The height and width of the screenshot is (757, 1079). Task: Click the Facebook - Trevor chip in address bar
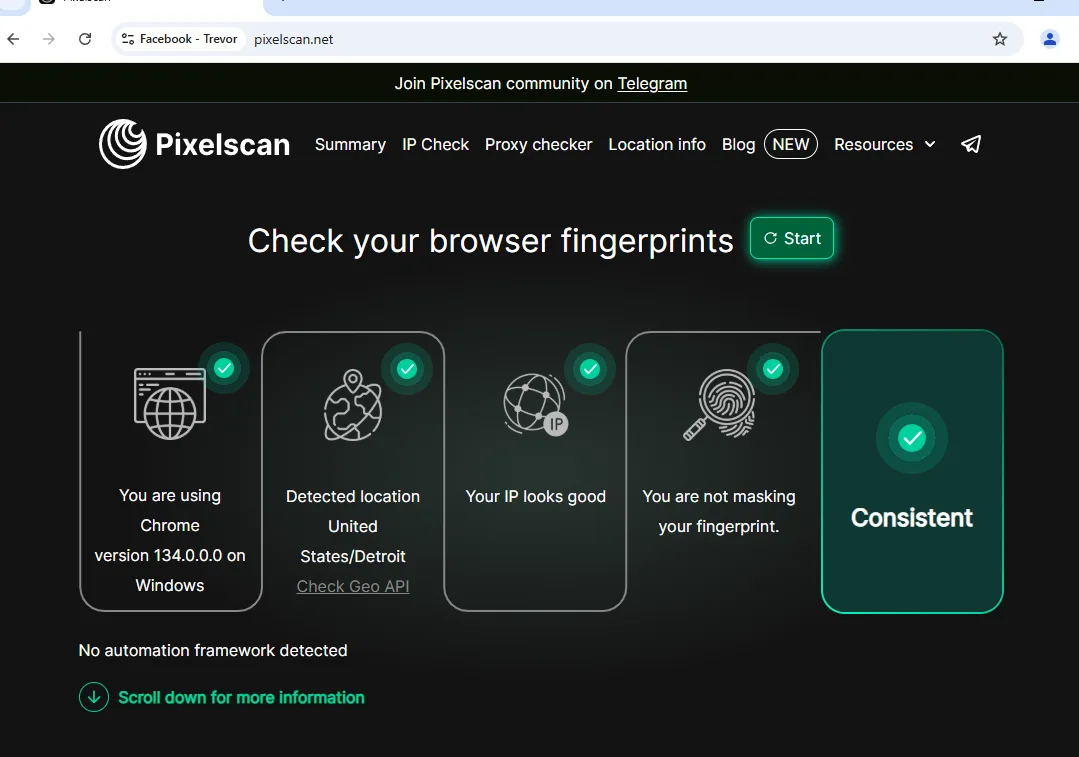tap(181, 39)
